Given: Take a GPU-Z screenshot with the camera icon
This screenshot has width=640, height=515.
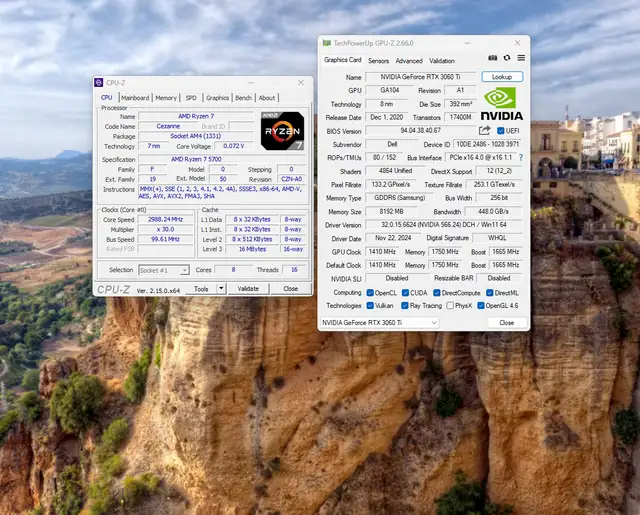Looking at the screenshot, I should [x=493, y=58].
